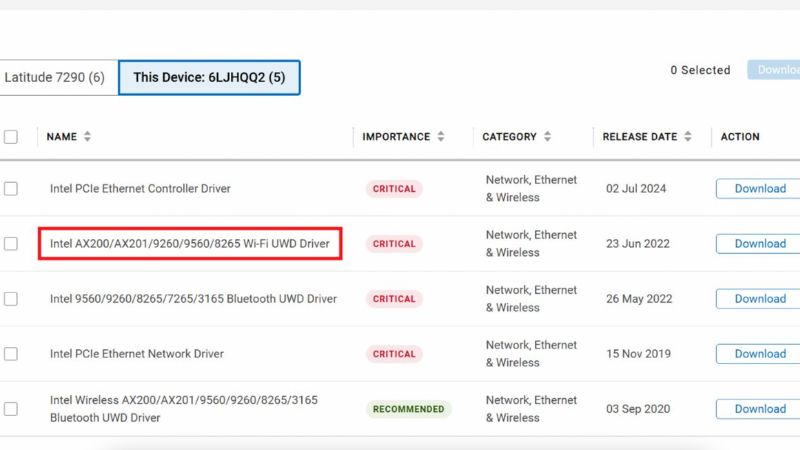Click the 15 Nov 2019 release date
Screen dimensions: 800x450
(638, 354)
